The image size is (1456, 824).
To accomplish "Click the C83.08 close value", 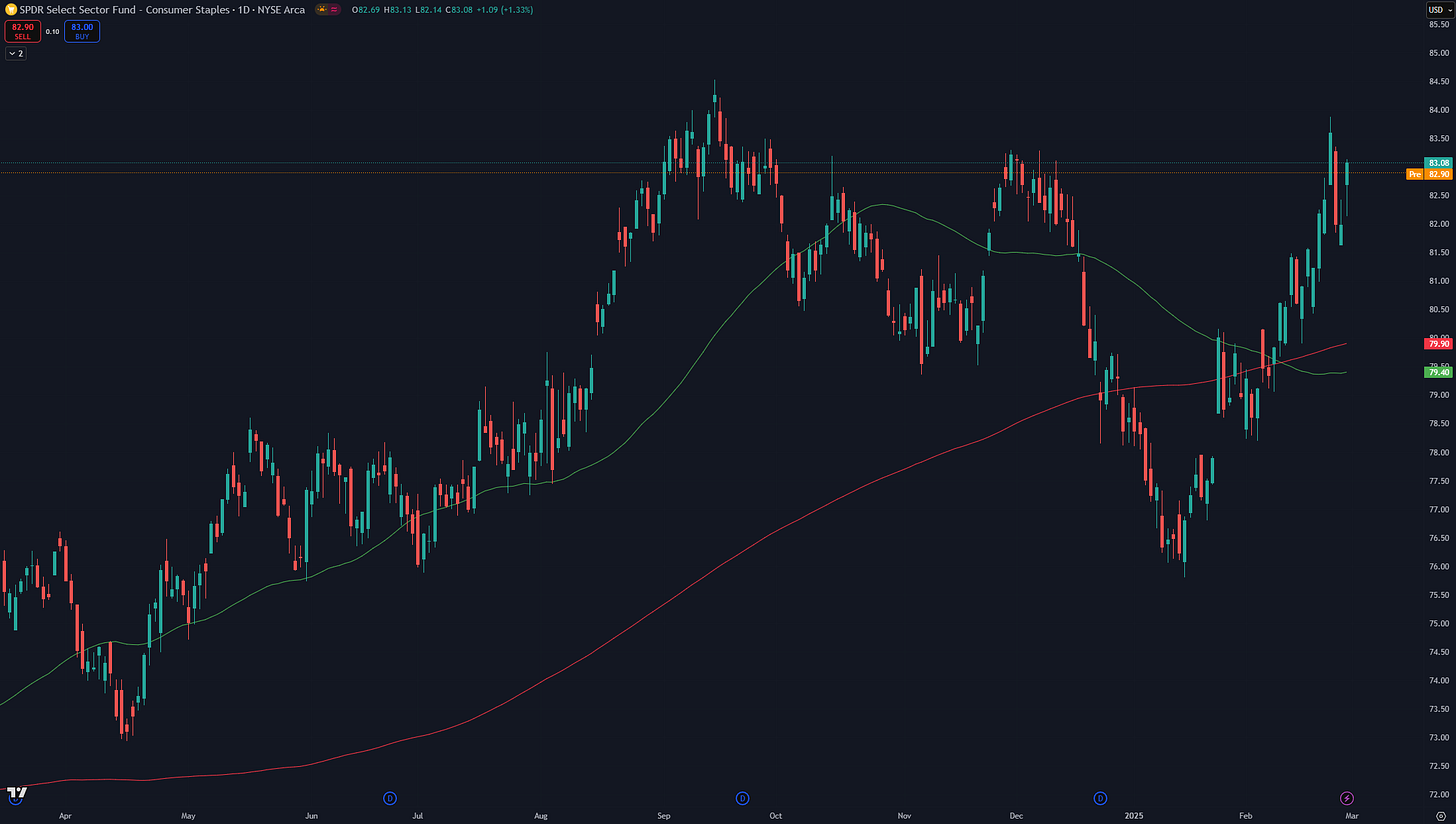I will click(458, 10).
